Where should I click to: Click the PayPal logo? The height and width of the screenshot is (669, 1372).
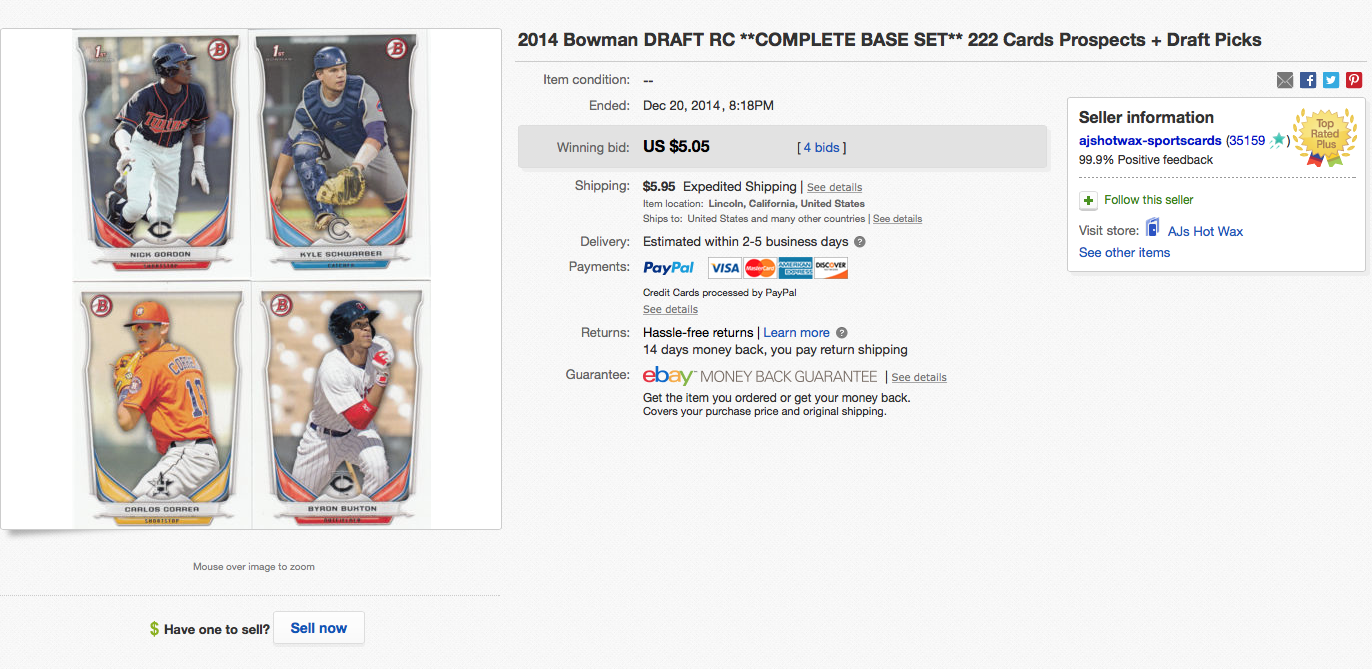(669, 268)
